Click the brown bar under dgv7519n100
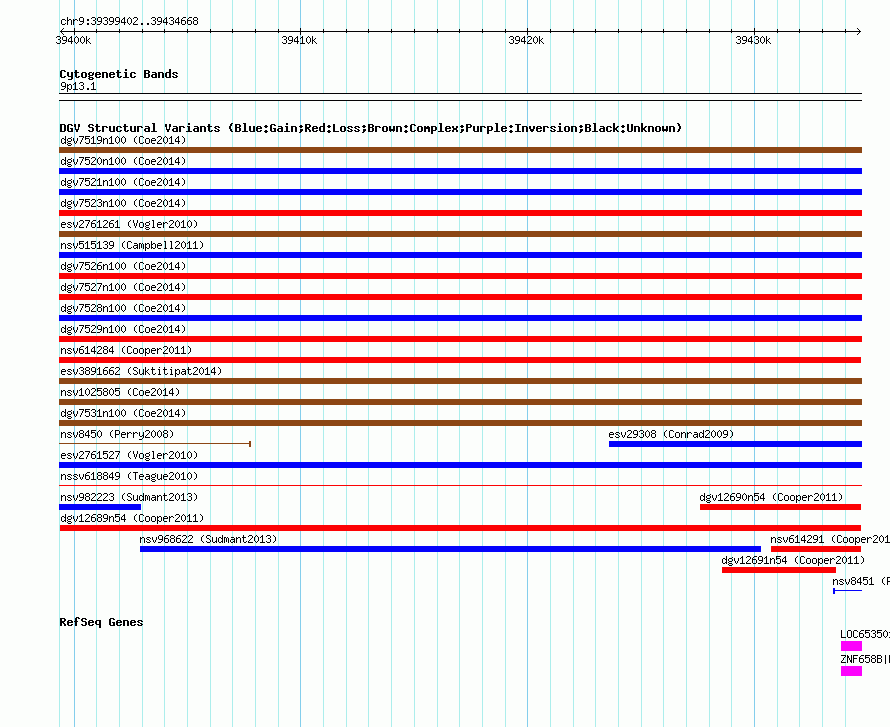 click(x=460, y=150)
